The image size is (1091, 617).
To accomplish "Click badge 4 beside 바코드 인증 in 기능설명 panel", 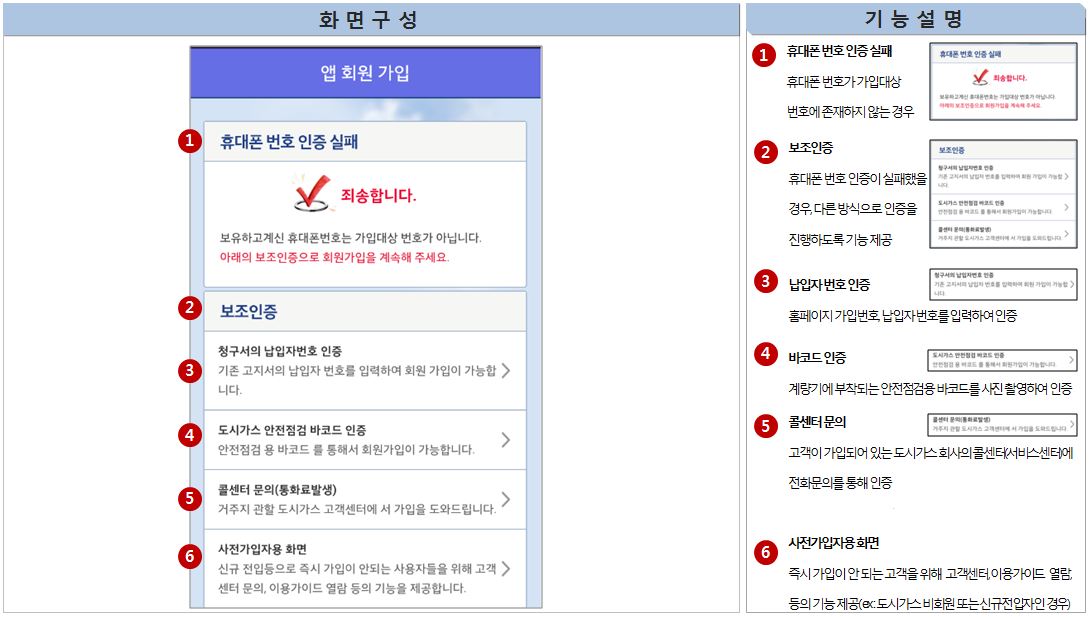I will (x=765, y=356).
